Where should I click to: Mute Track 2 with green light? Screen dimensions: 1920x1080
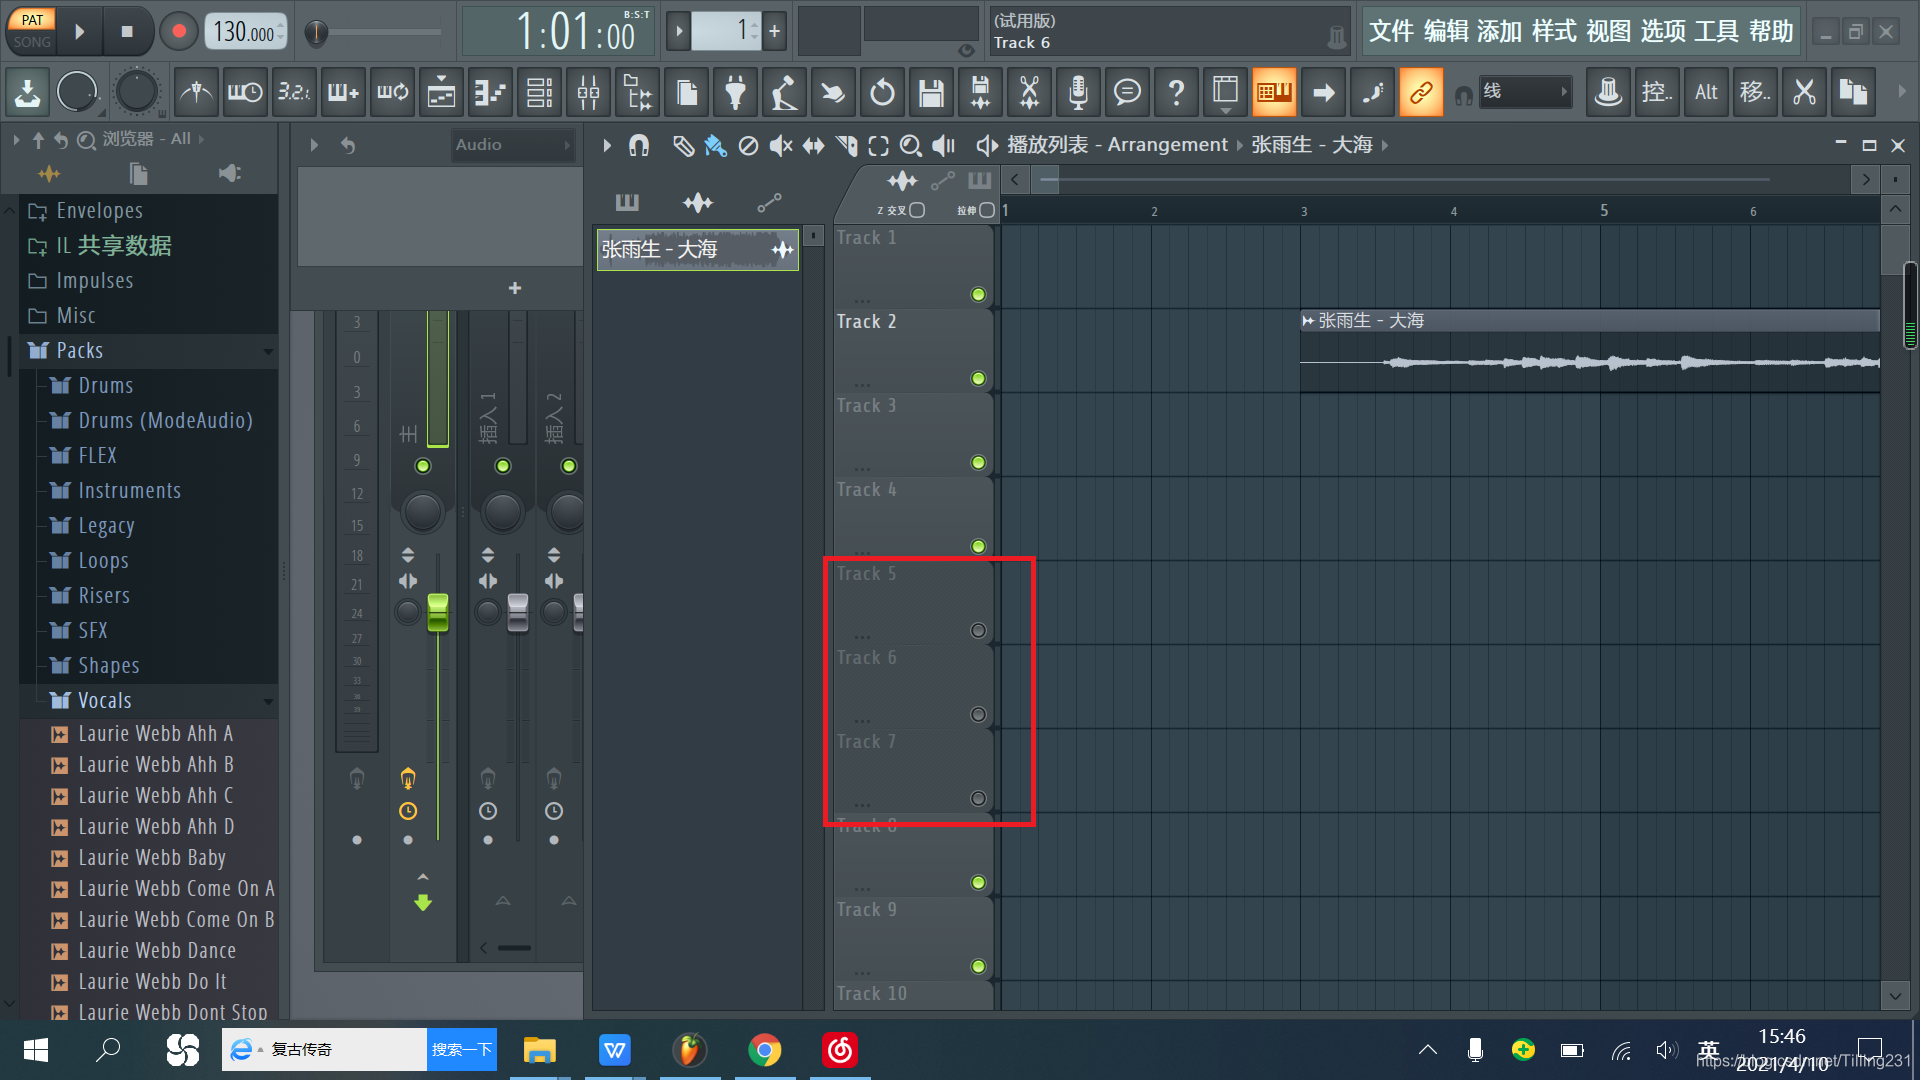point(978,379)
